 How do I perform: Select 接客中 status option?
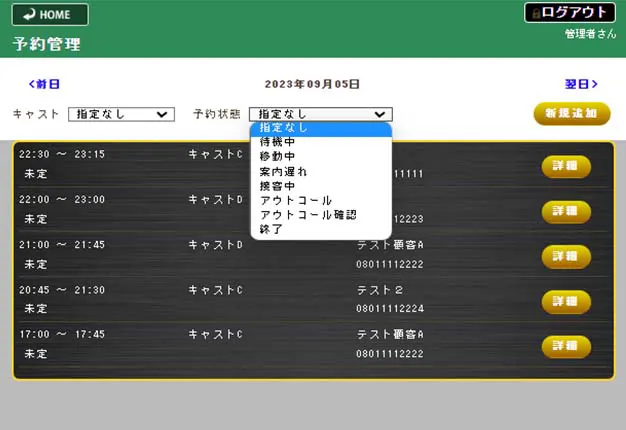[x=321, y=186]
